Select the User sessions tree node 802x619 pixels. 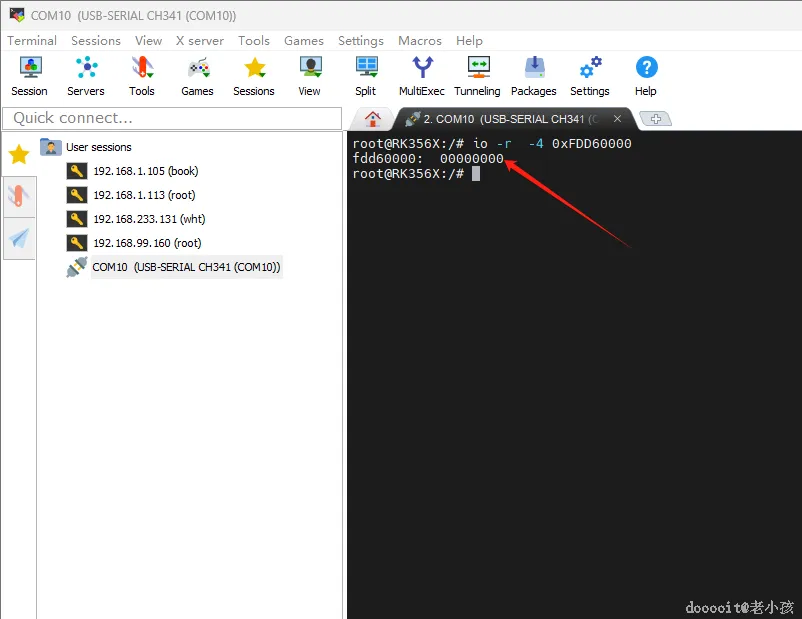pyautogui.click(x=99, y=147)
